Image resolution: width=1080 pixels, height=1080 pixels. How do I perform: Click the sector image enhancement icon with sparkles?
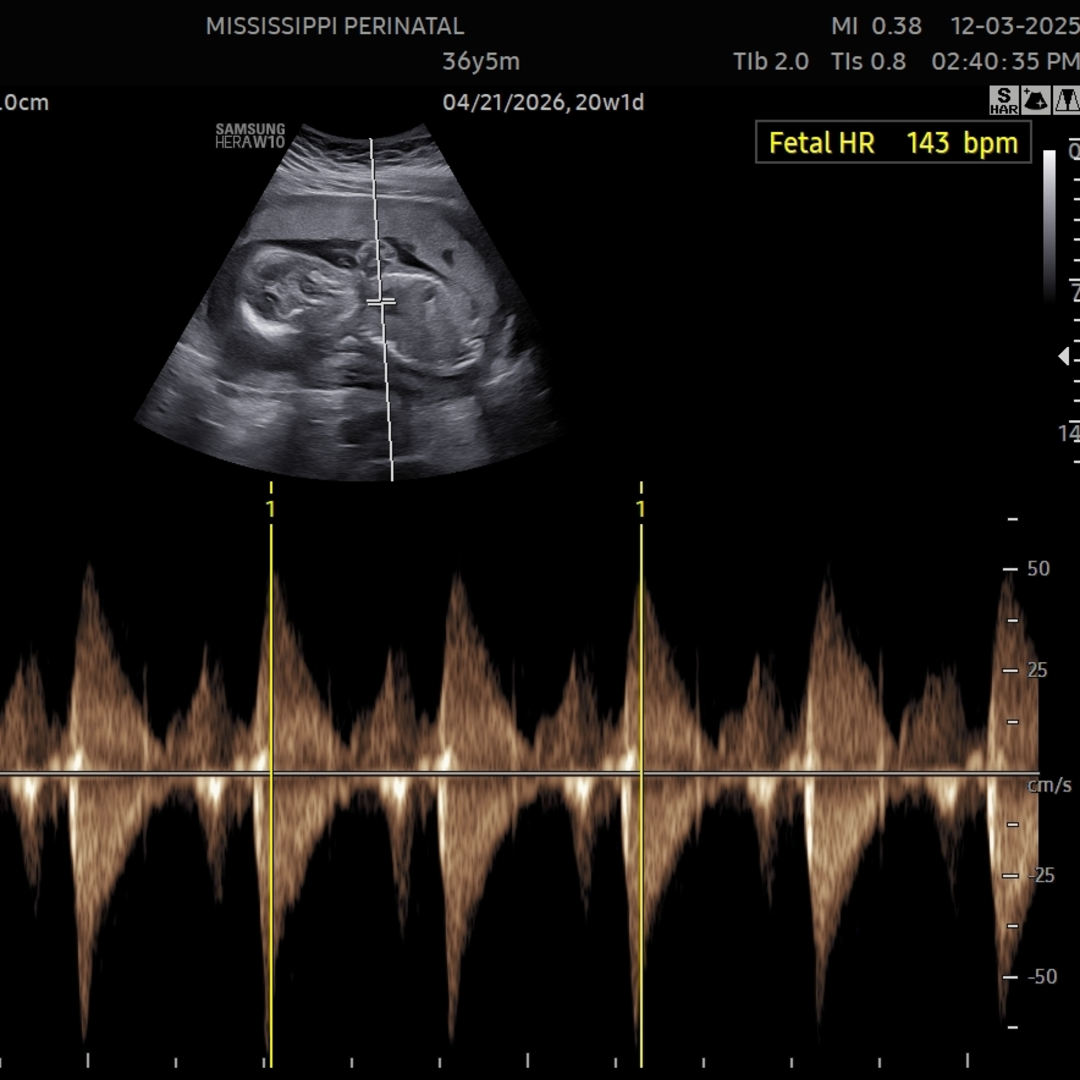pos(1035,100)
